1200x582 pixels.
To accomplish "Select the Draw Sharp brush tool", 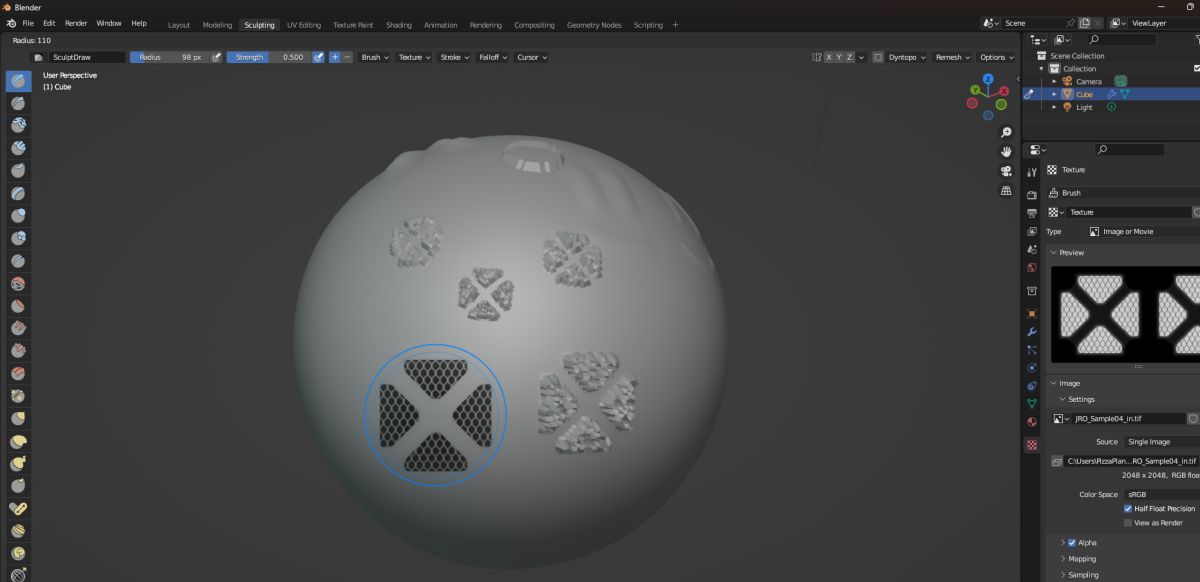I will (18, 103).
